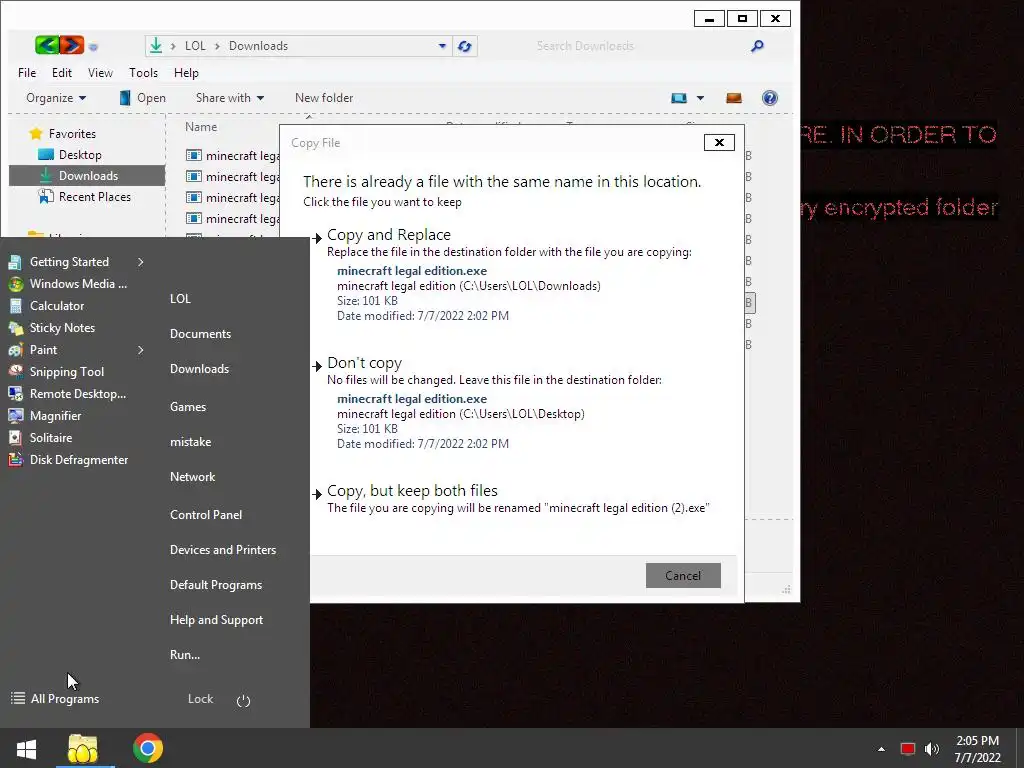Open Getting Started from the Start menu
The image size is (1024, 768).
[x=69, y=262]
